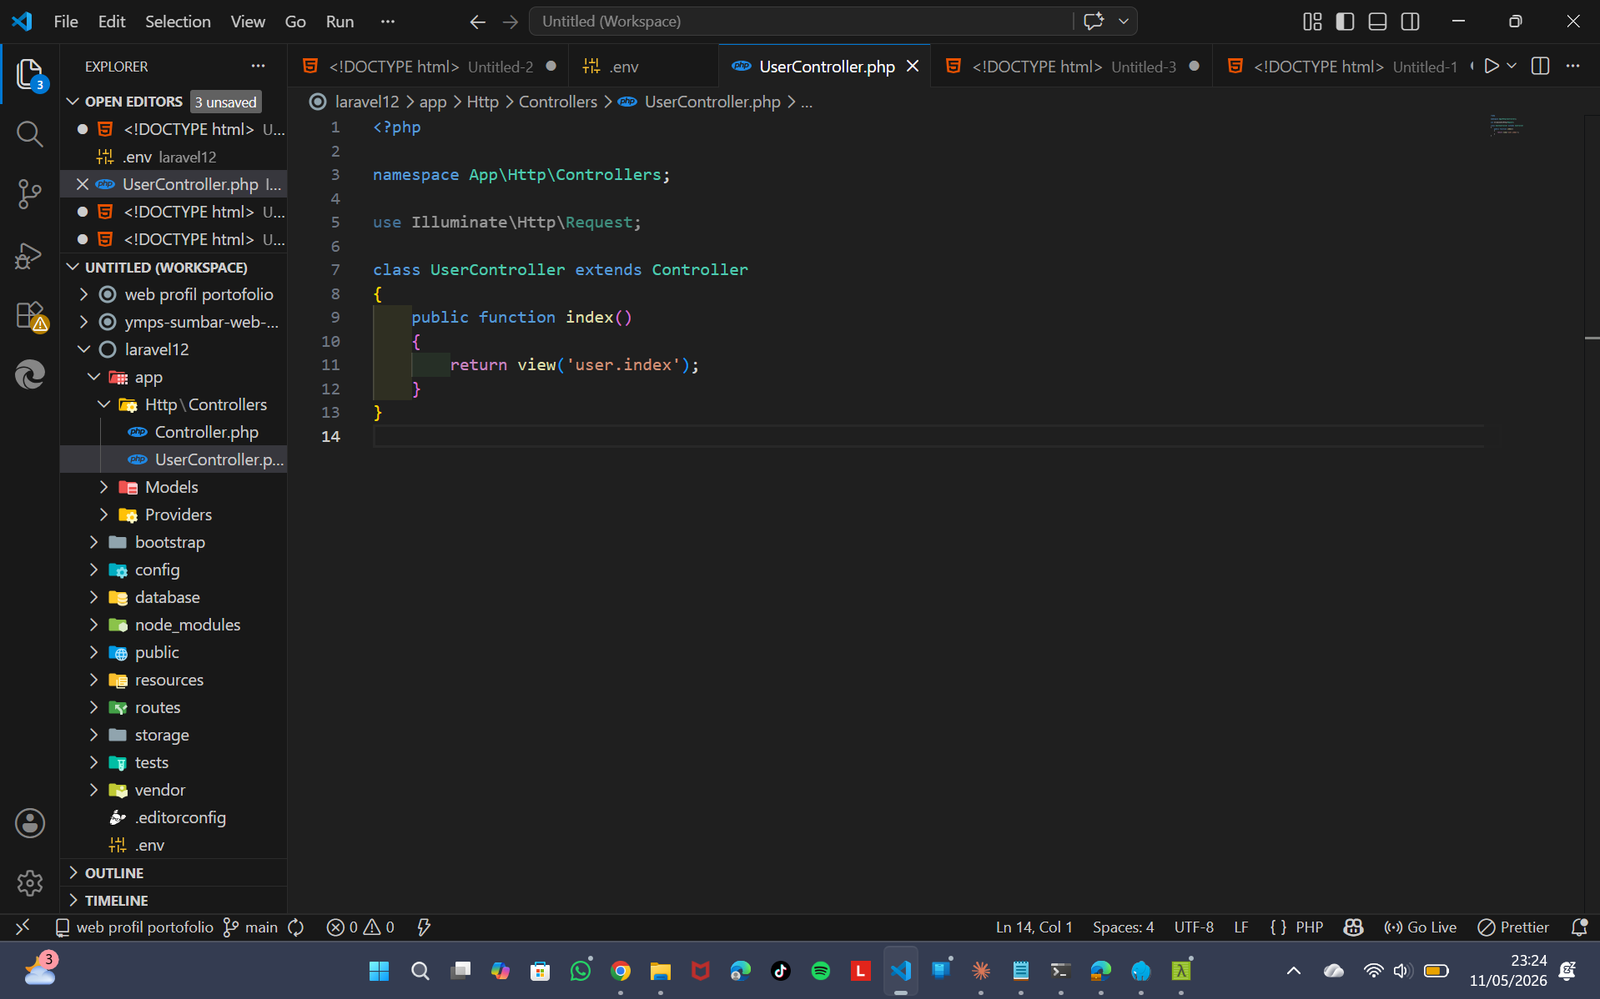Expand the ymps-sumbar-web folder

(x=174, y=322)
